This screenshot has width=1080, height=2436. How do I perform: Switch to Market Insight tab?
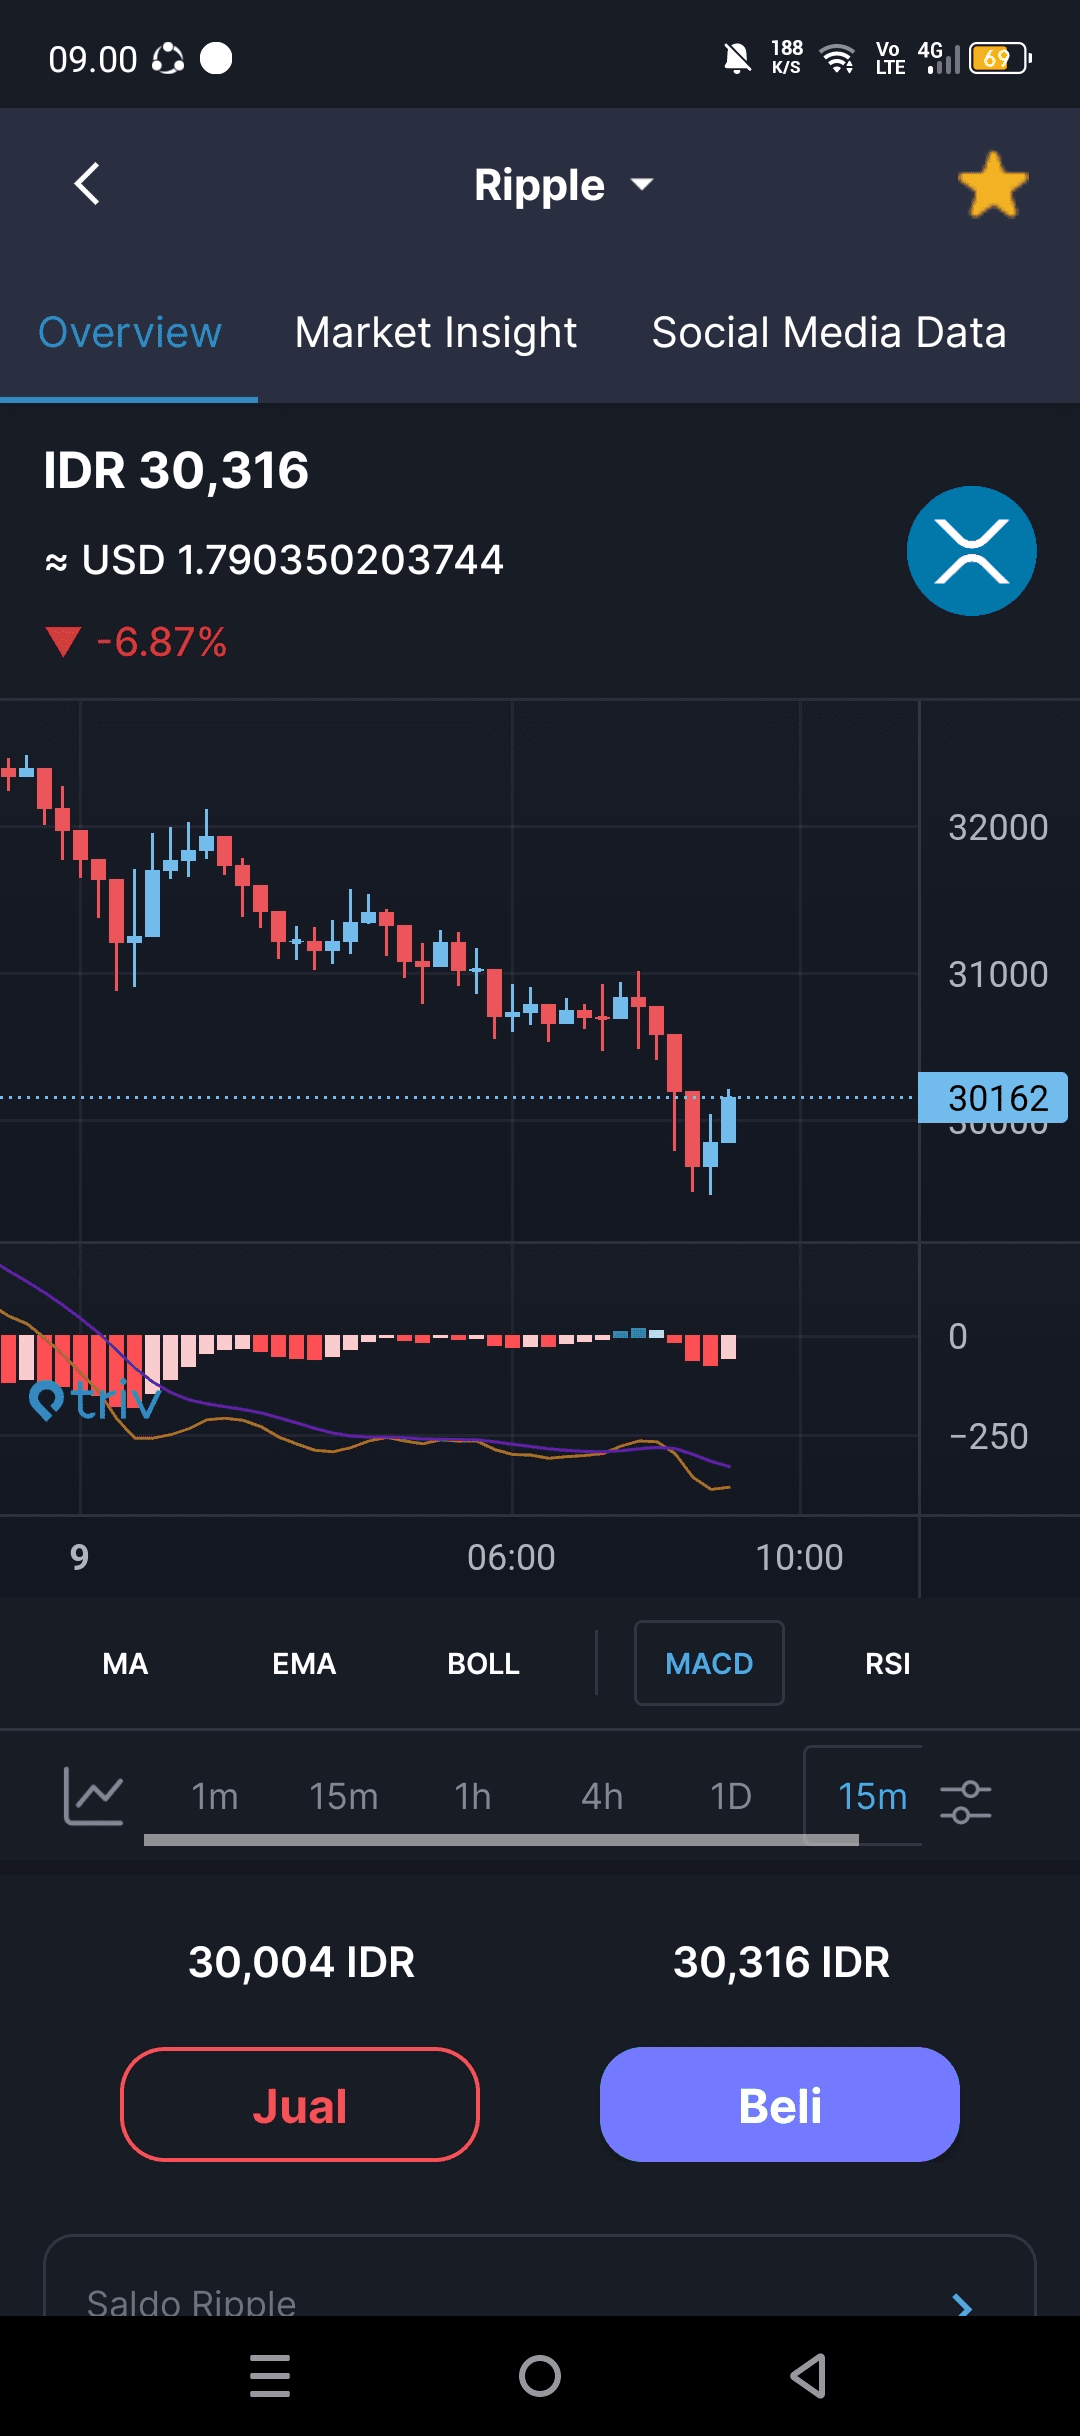coord(436,333)
